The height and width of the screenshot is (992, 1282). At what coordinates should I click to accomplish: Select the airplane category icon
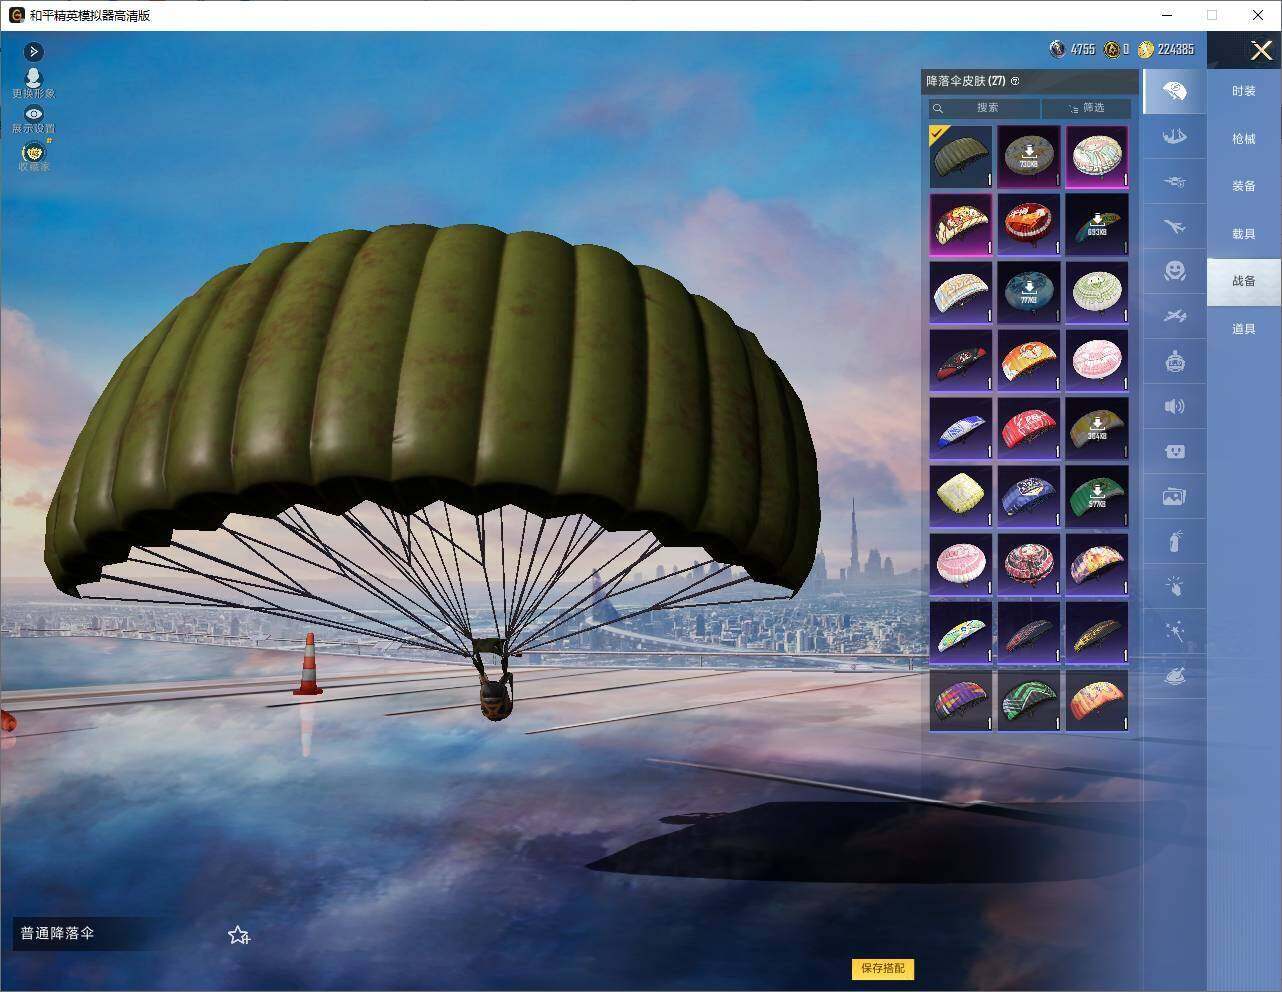pyautogui.click(x=1175, y=226)
